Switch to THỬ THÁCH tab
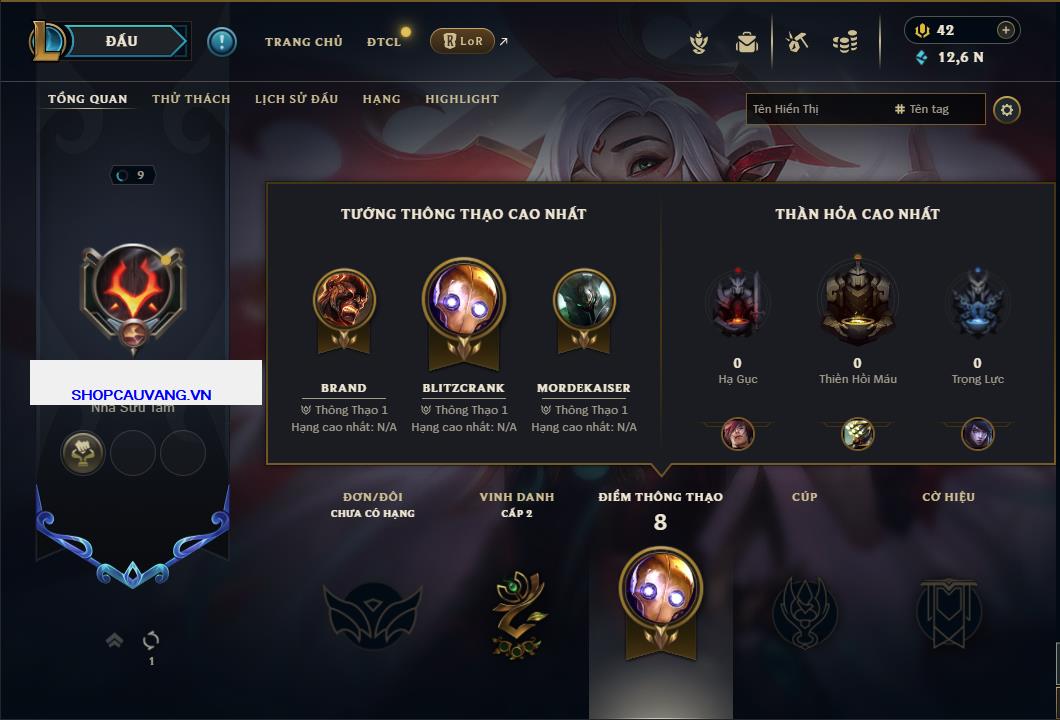The image size is (1060, 720). click(191, 99)
